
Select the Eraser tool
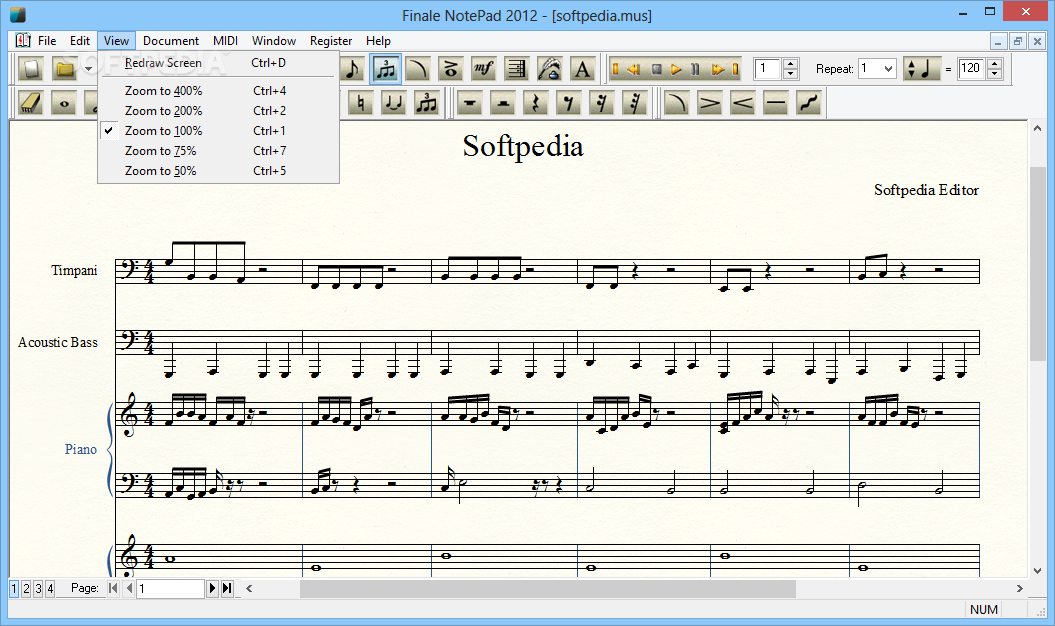[x=31, y=103]
